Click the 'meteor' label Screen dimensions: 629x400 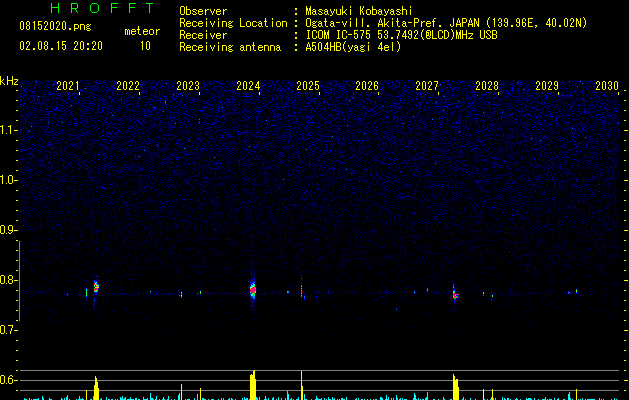coord(142,31)
